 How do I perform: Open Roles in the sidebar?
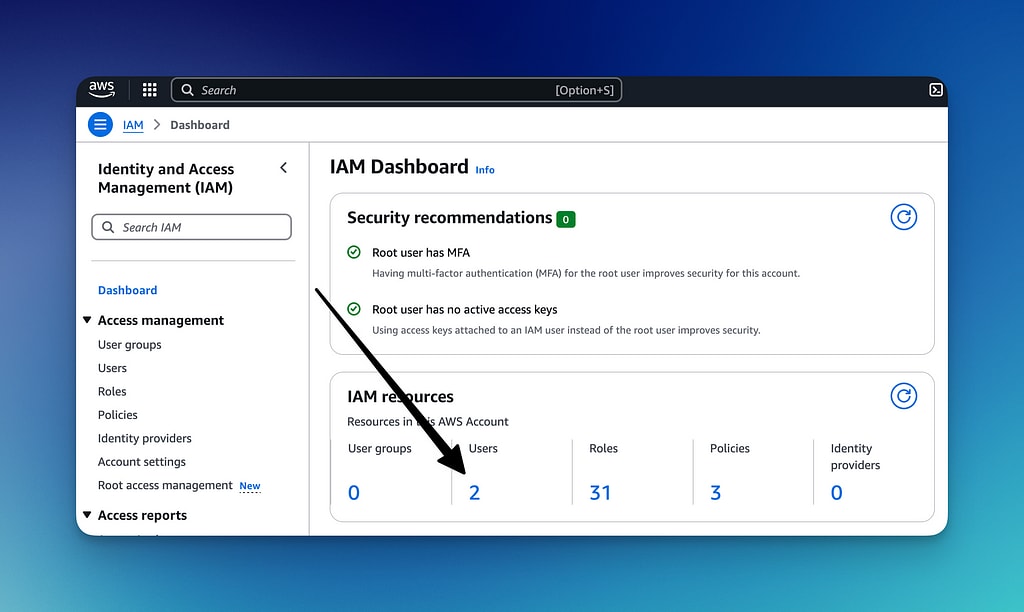click(x=112, y=391)
